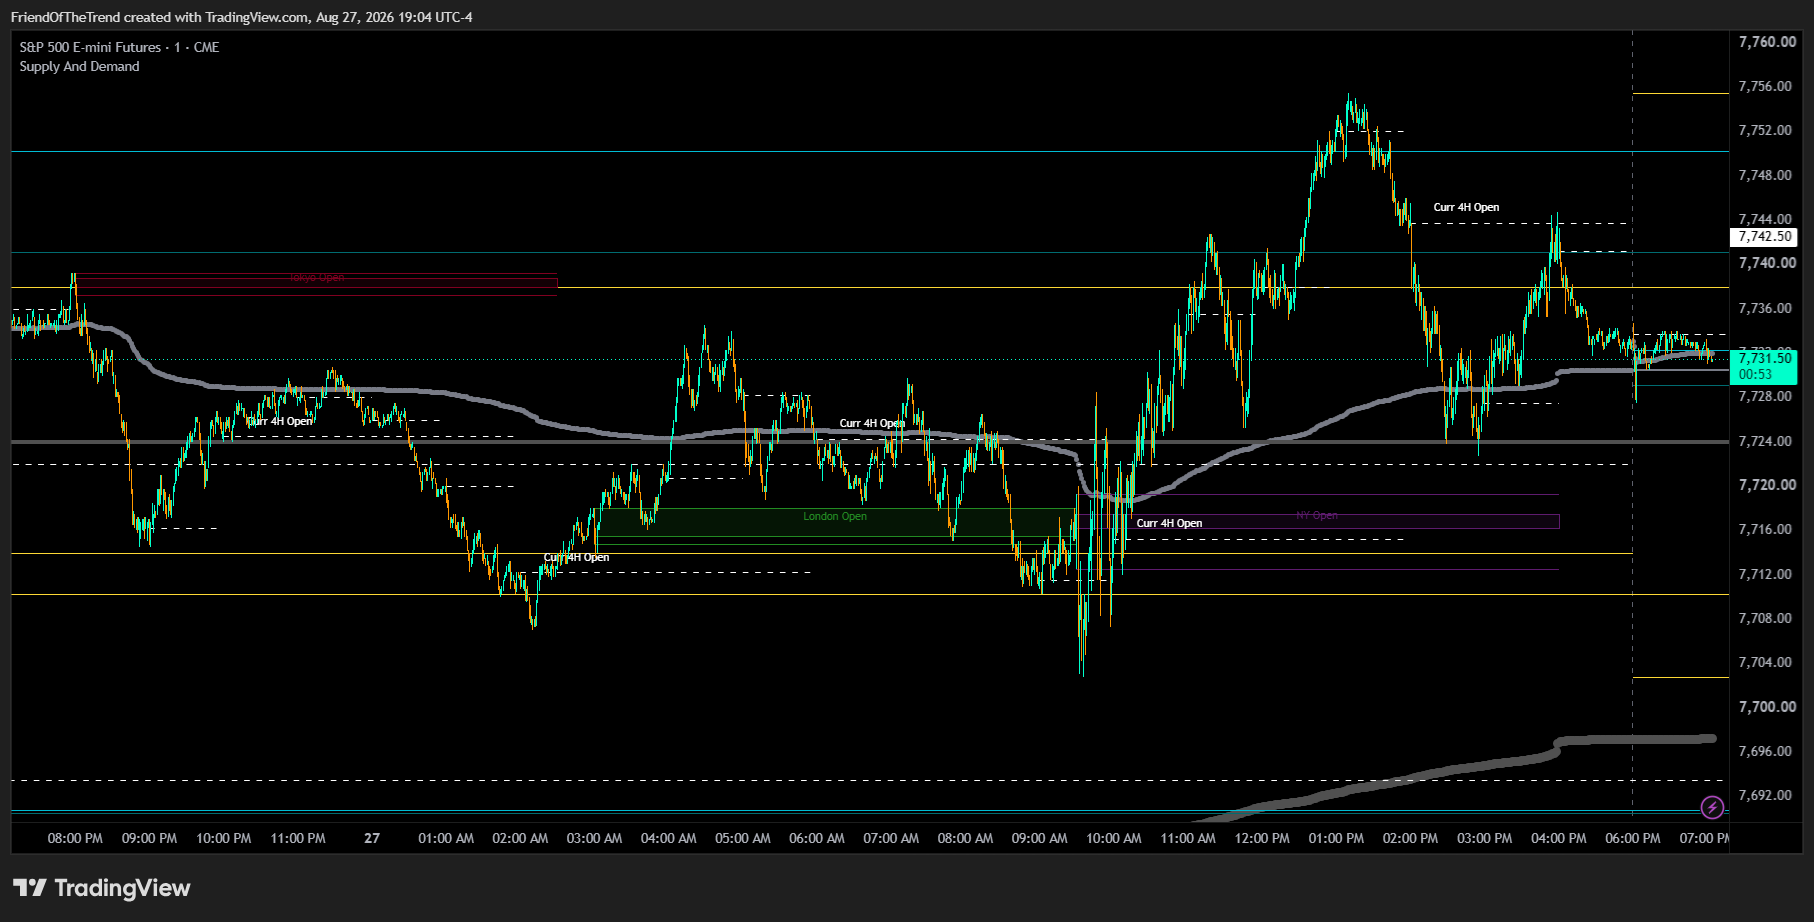Click the 7,720.00 price scale label
Viewport: 1814px width, 922px height.
(x=1767, y=485)
